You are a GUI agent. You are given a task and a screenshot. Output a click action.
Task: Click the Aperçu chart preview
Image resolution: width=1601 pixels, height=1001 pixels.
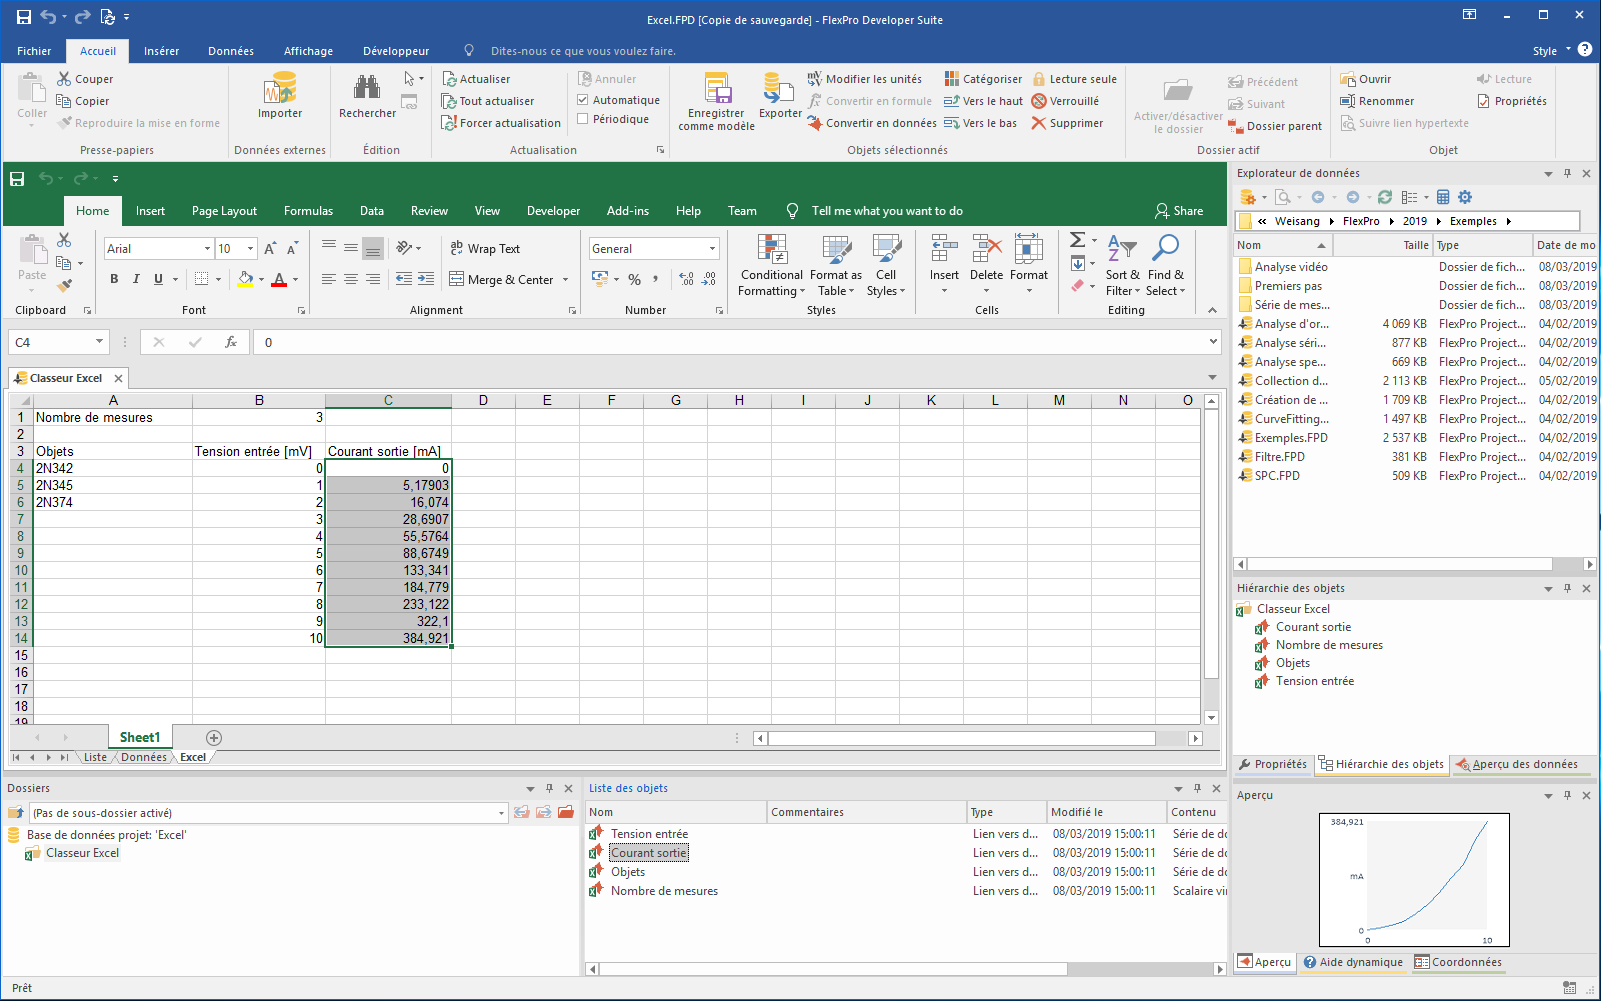1414,880
